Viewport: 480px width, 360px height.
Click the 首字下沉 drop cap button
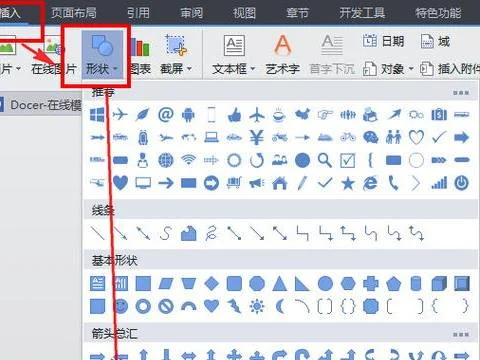point(332,55)
